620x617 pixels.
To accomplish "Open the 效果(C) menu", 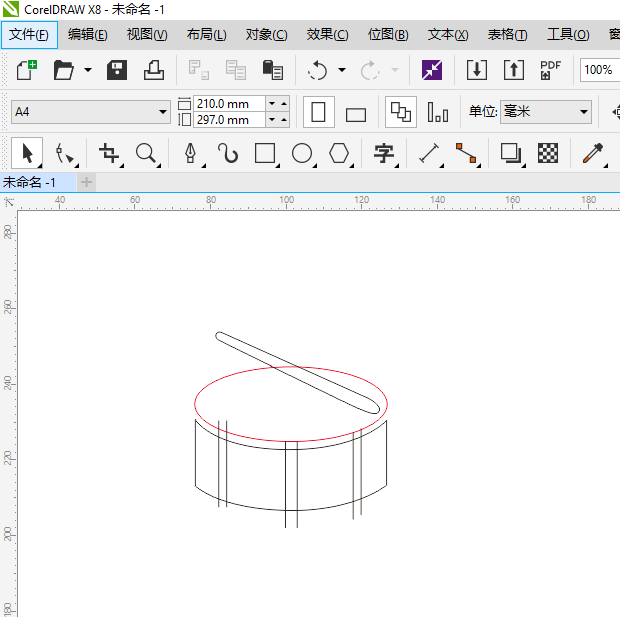I will click(327, 35).
